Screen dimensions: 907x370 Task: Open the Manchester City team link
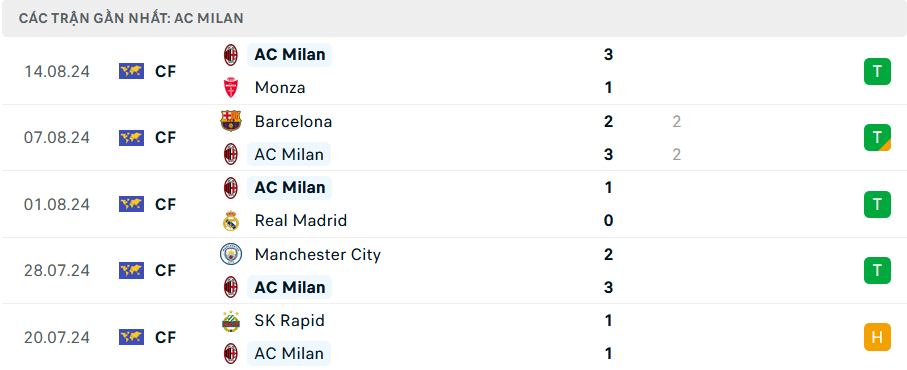click(x=318, y=254)
